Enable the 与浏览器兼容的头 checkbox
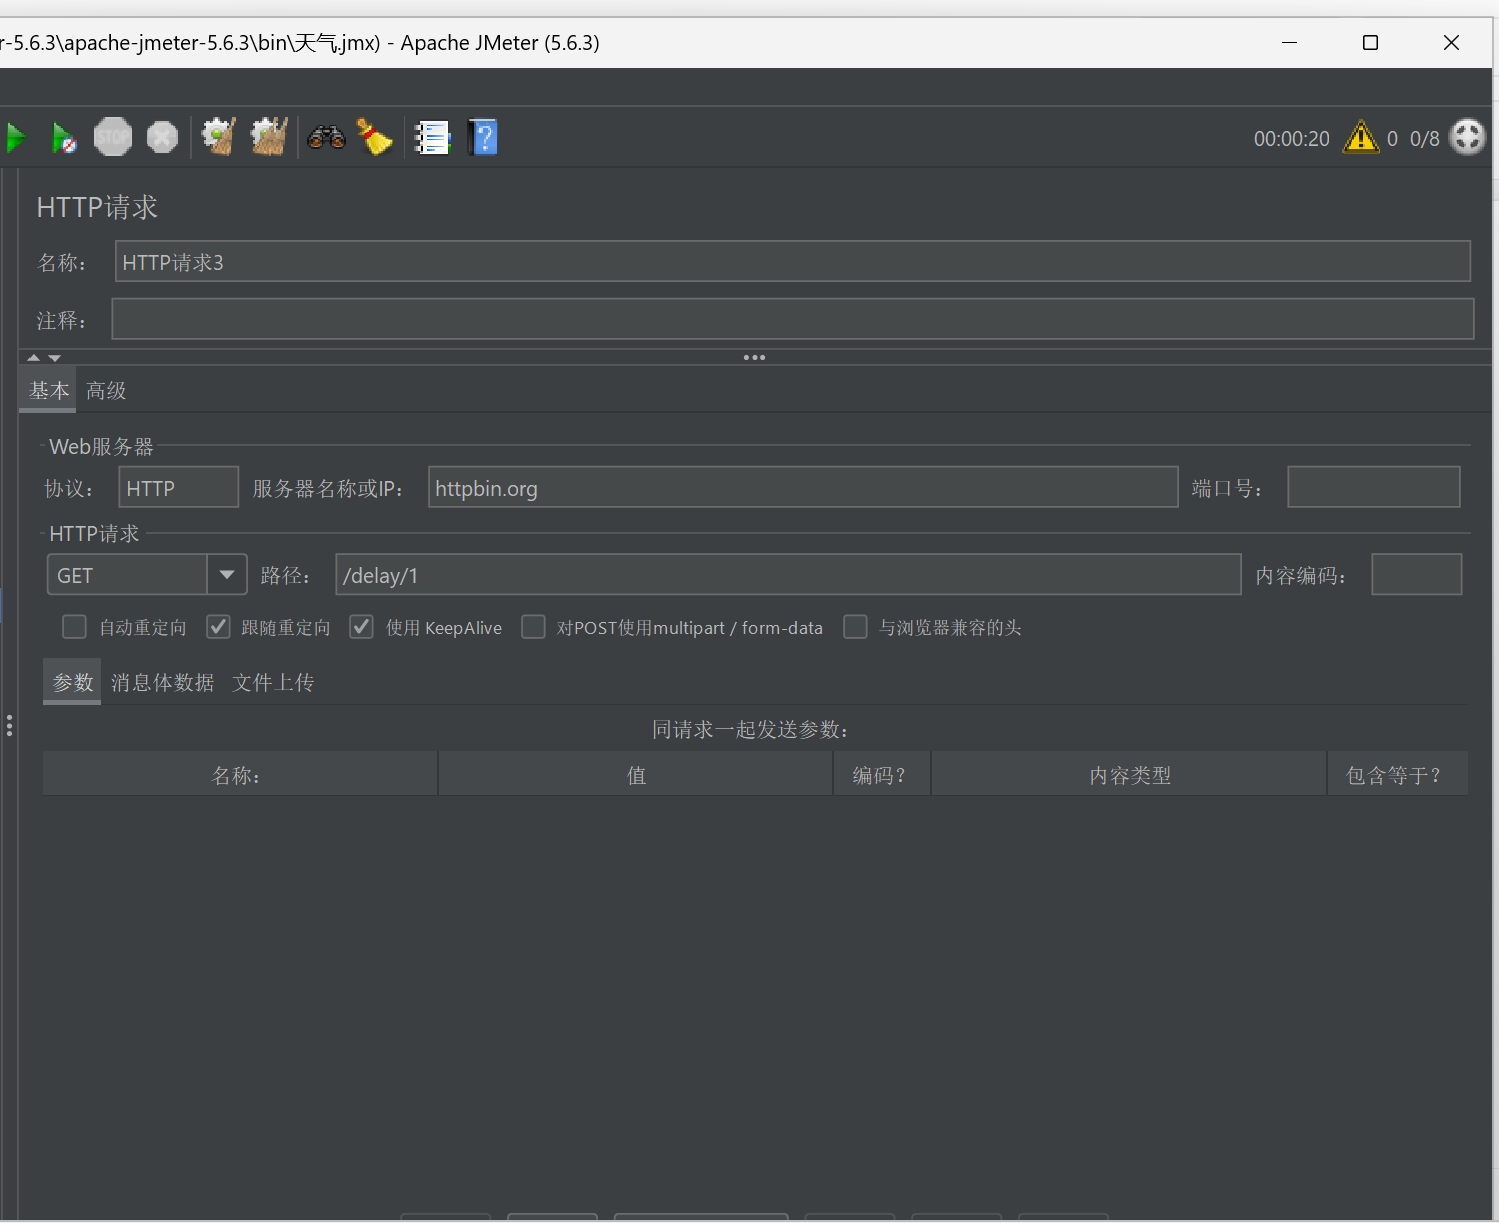The width and height of the screenshot is (1499, 1223). (855, 627)
